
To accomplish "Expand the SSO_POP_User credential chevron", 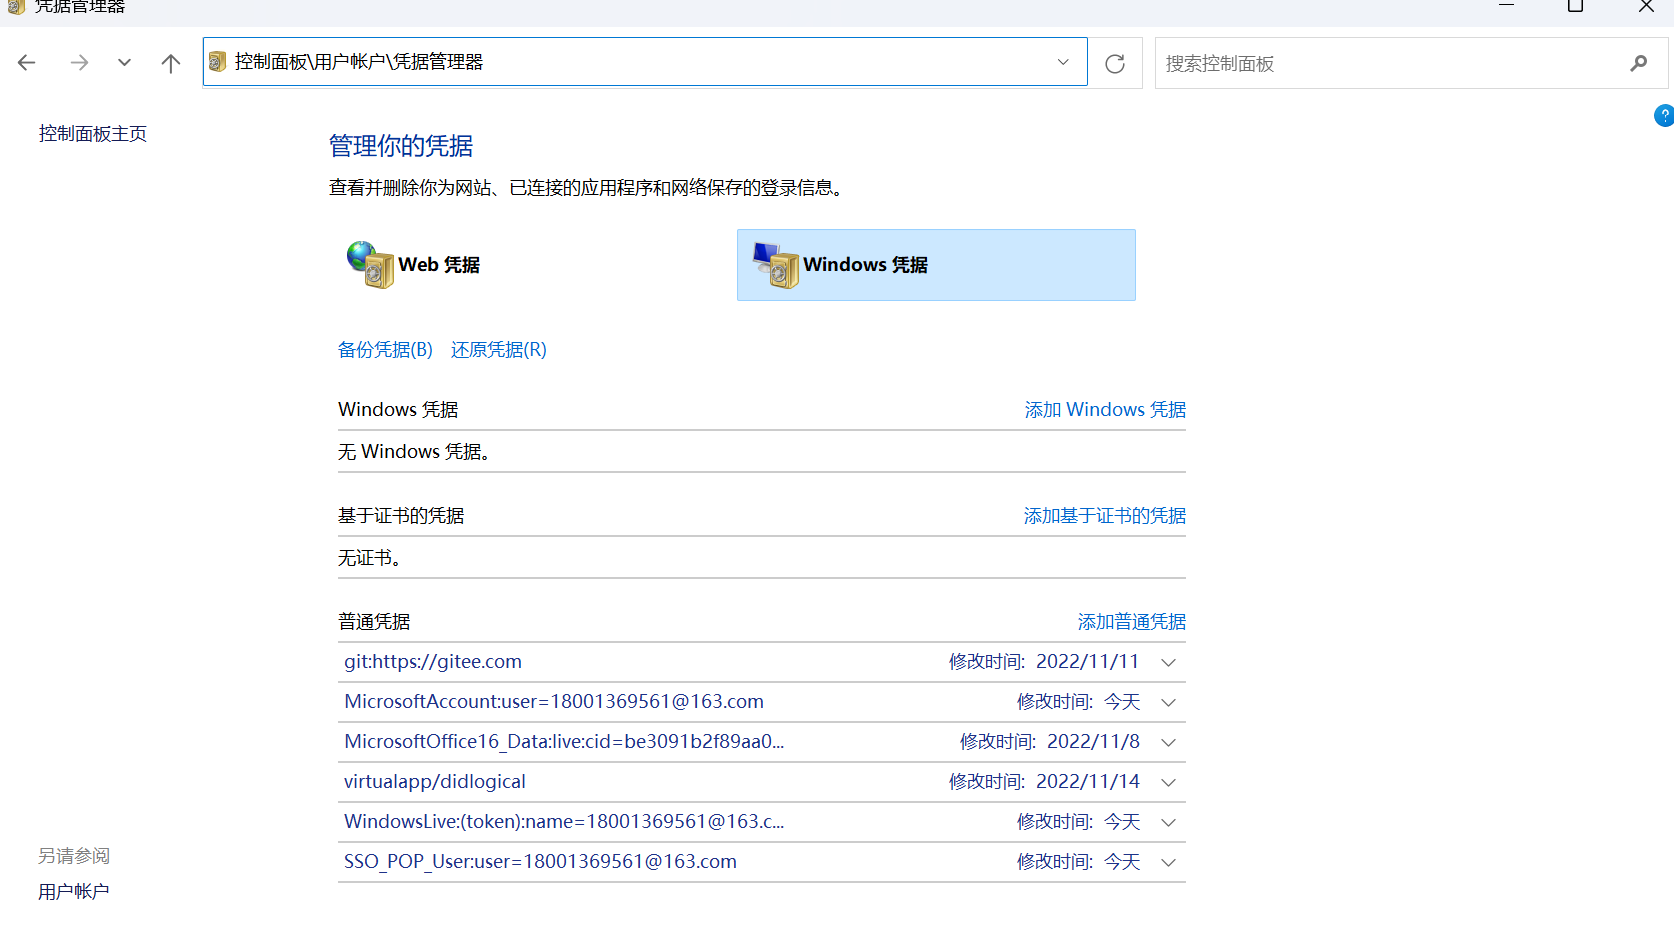I will click(1168, 863).
